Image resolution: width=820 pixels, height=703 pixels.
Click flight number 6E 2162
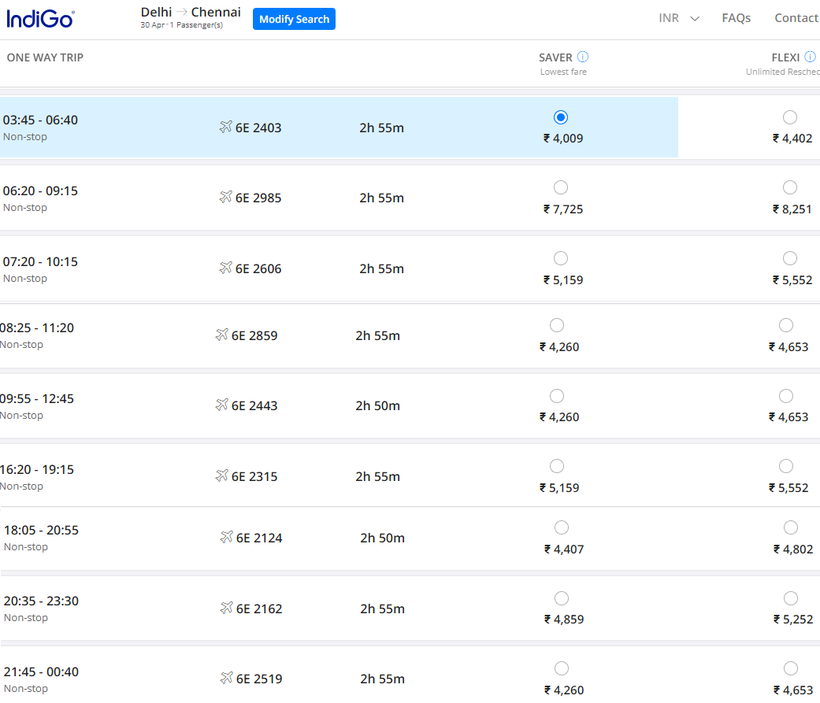259,609
